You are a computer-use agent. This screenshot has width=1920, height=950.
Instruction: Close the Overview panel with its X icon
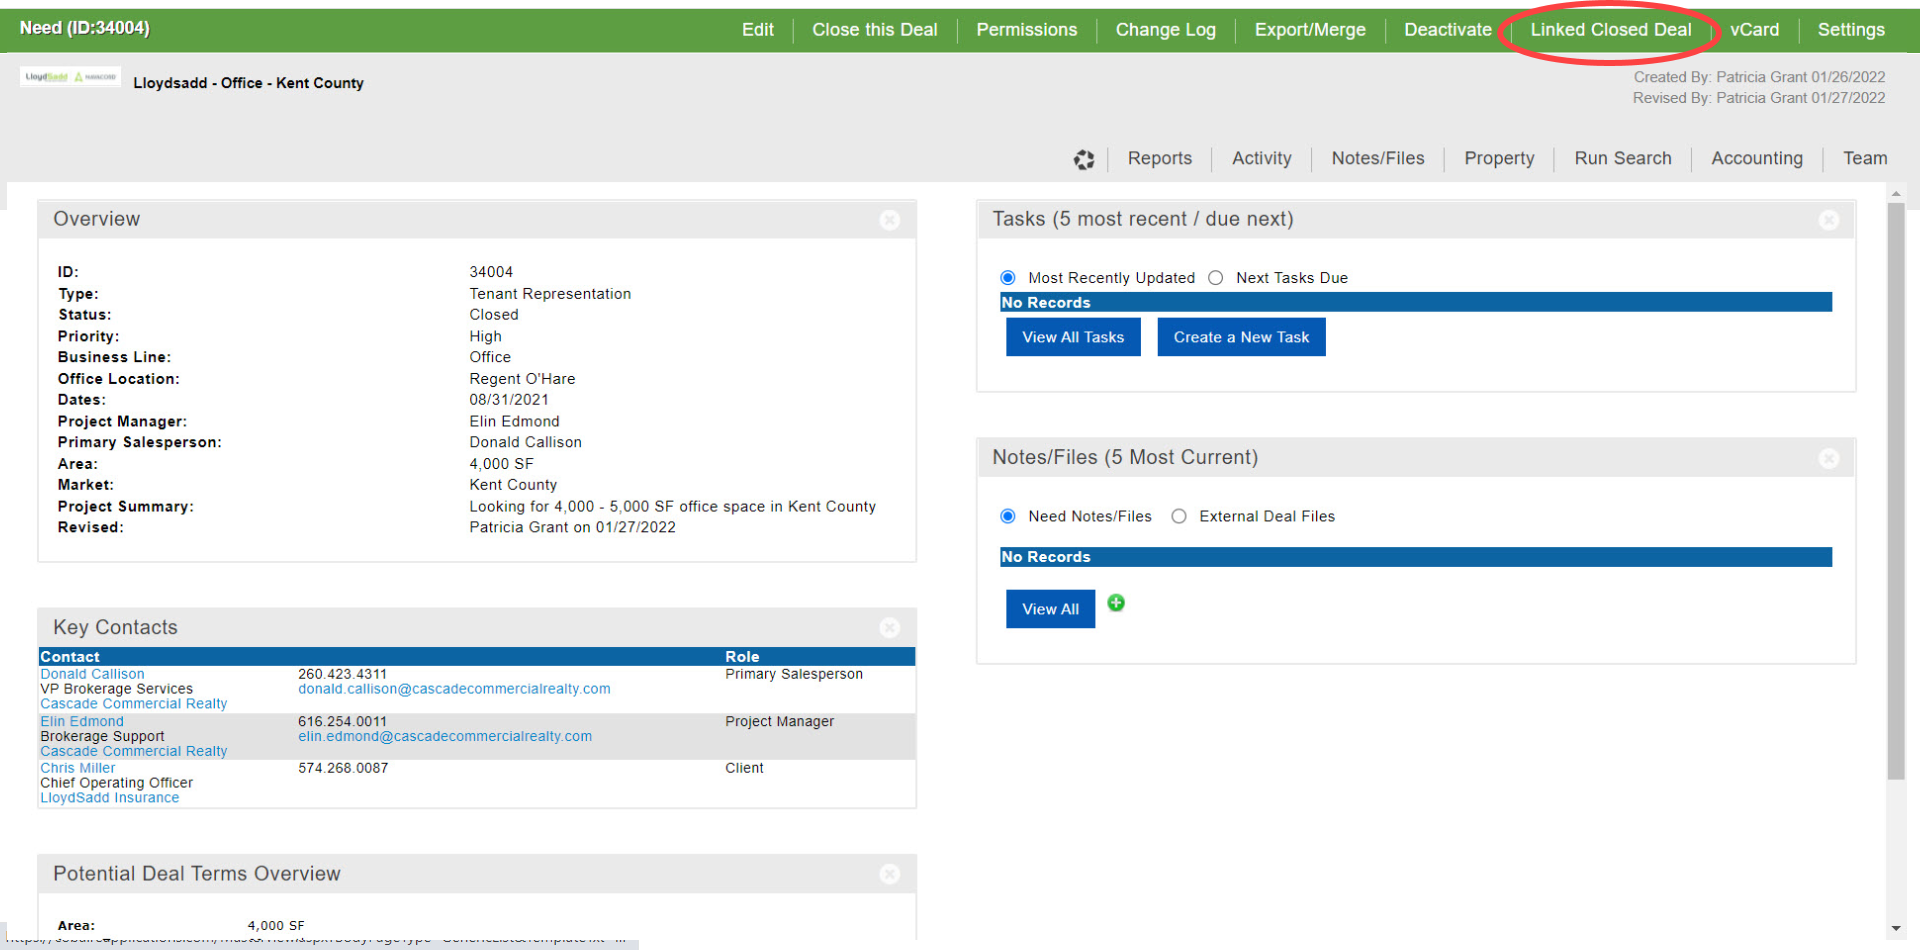(889, 220)
